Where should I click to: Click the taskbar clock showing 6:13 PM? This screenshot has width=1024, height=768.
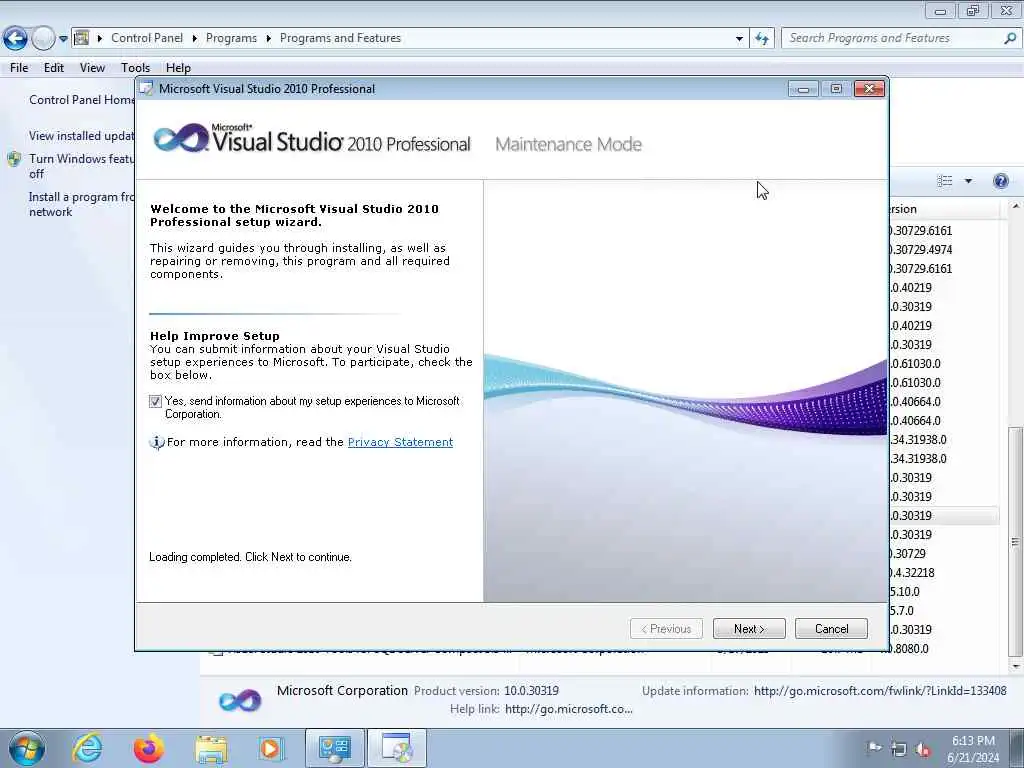pos(973,749)
